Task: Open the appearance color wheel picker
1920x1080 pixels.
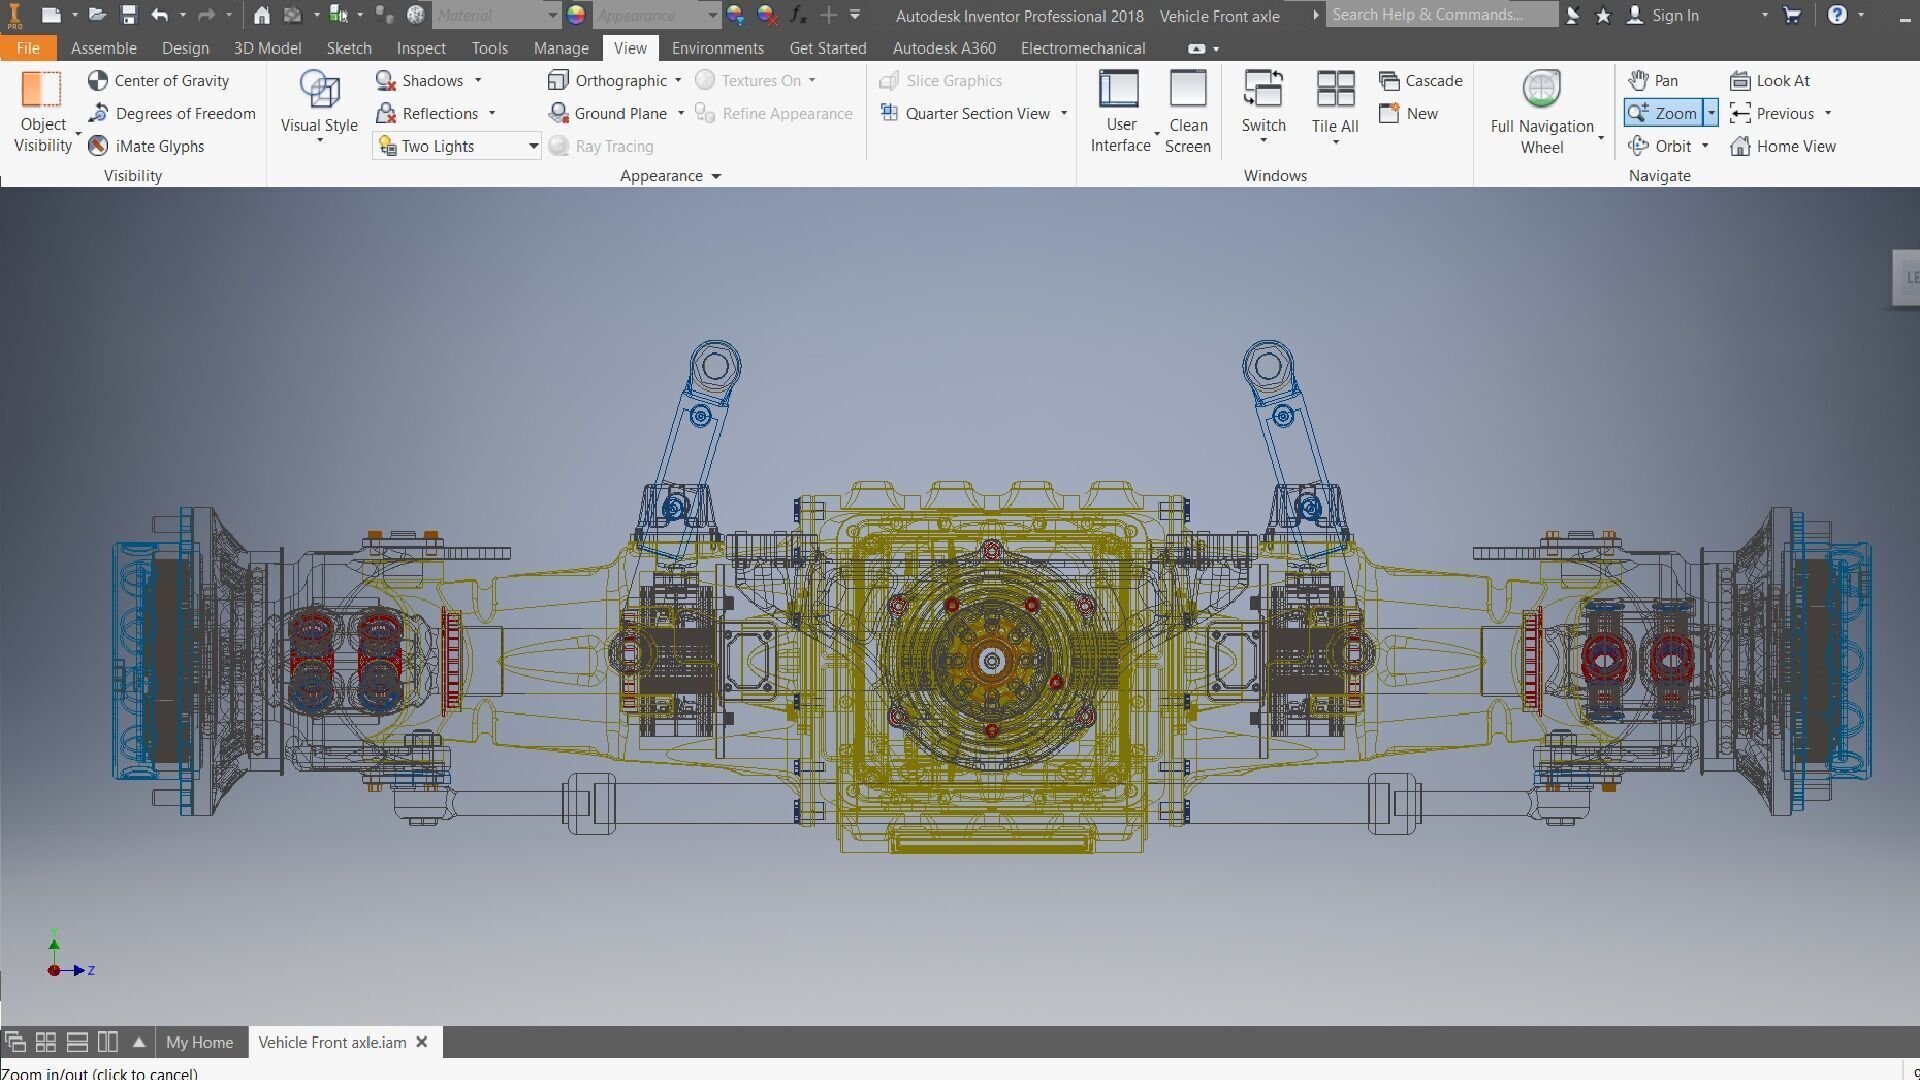Action: [576, 15]
